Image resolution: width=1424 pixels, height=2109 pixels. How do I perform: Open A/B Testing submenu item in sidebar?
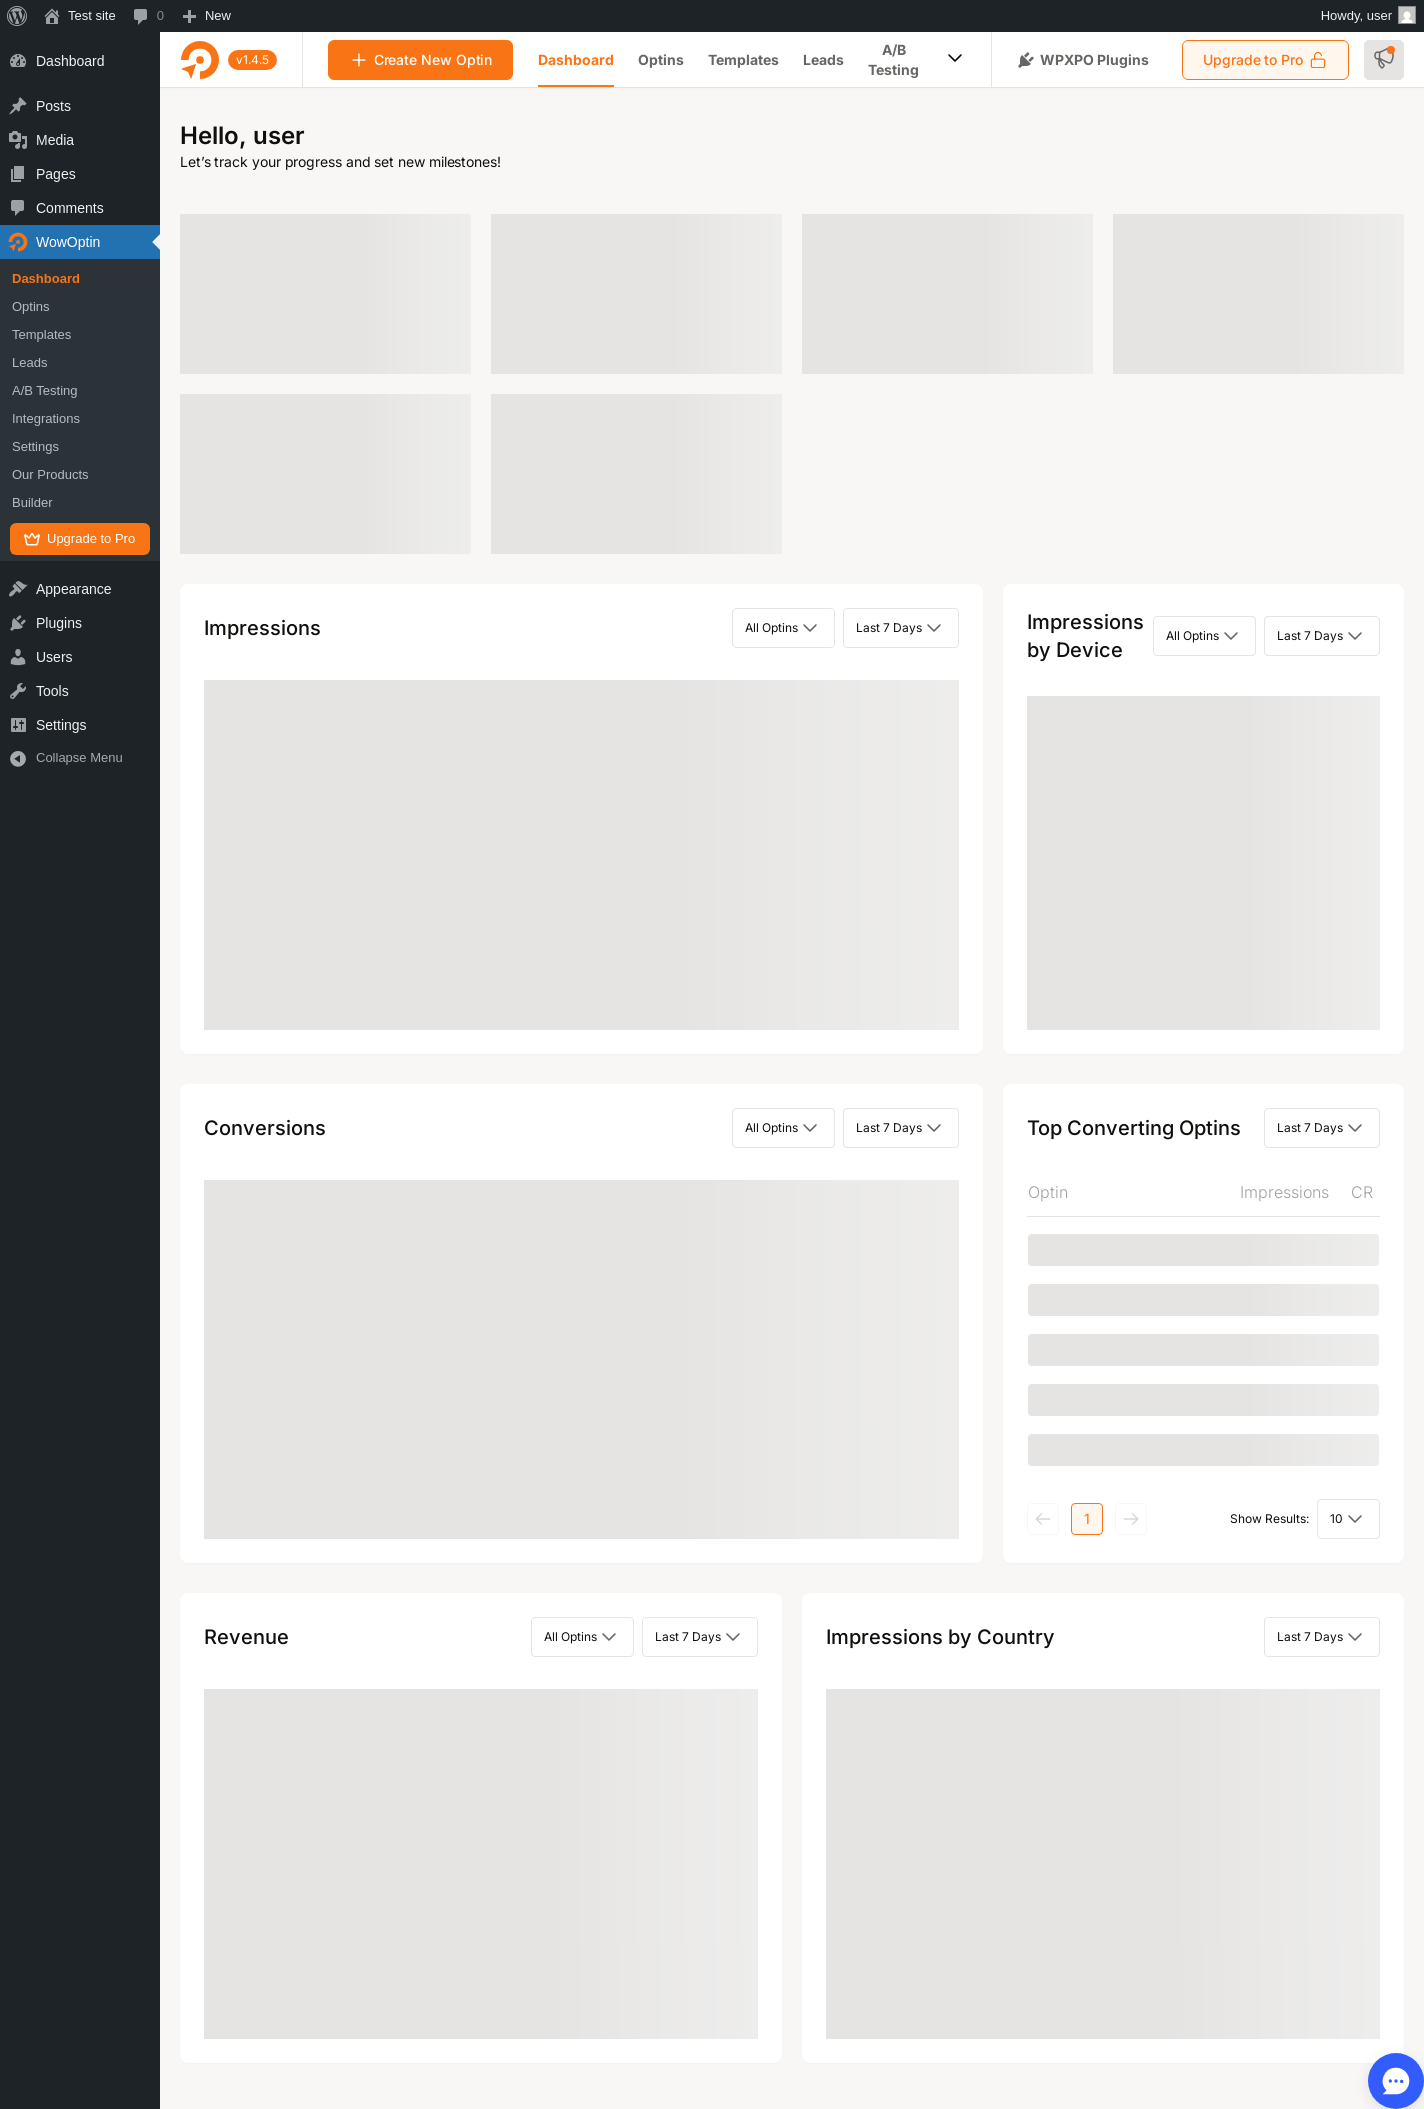pyautogui.click(x=80, y=391)
